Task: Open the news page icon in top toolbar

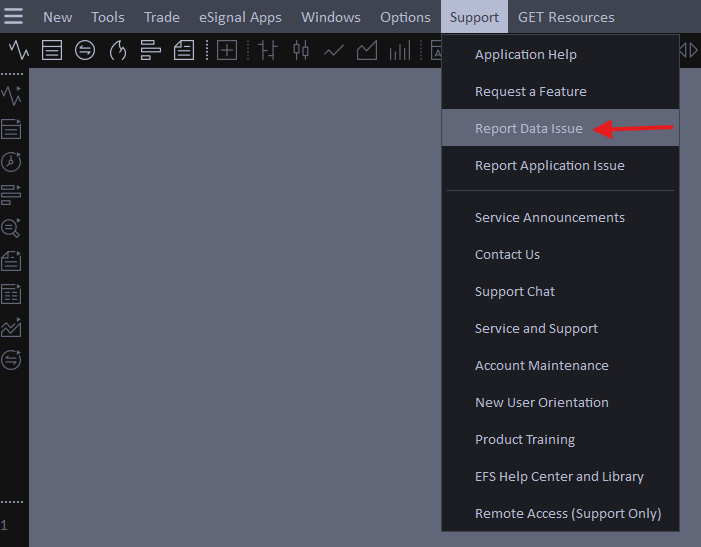Action: coord(184,51)
